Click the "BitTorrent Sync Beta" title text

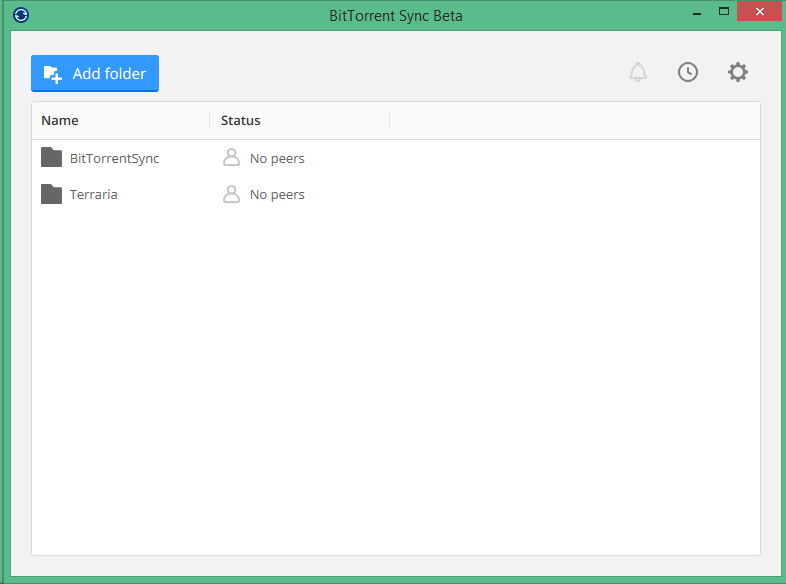tap(396, 16)
